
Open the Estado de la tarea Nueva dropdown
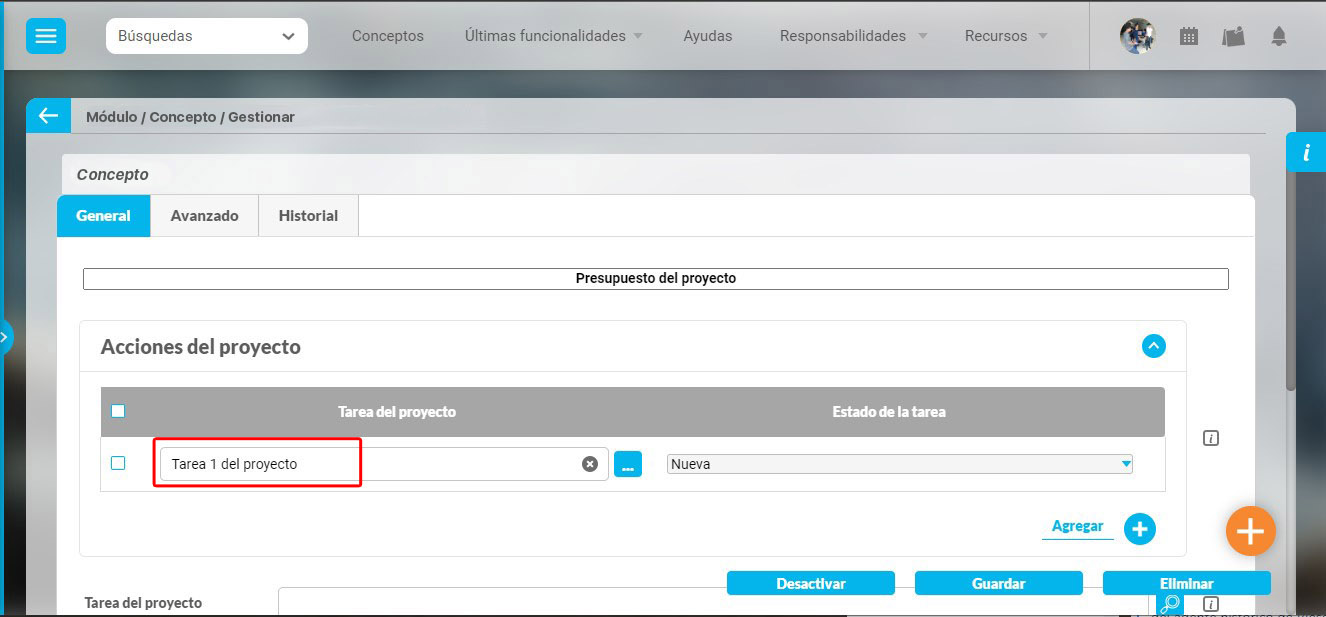pos(899,464)
